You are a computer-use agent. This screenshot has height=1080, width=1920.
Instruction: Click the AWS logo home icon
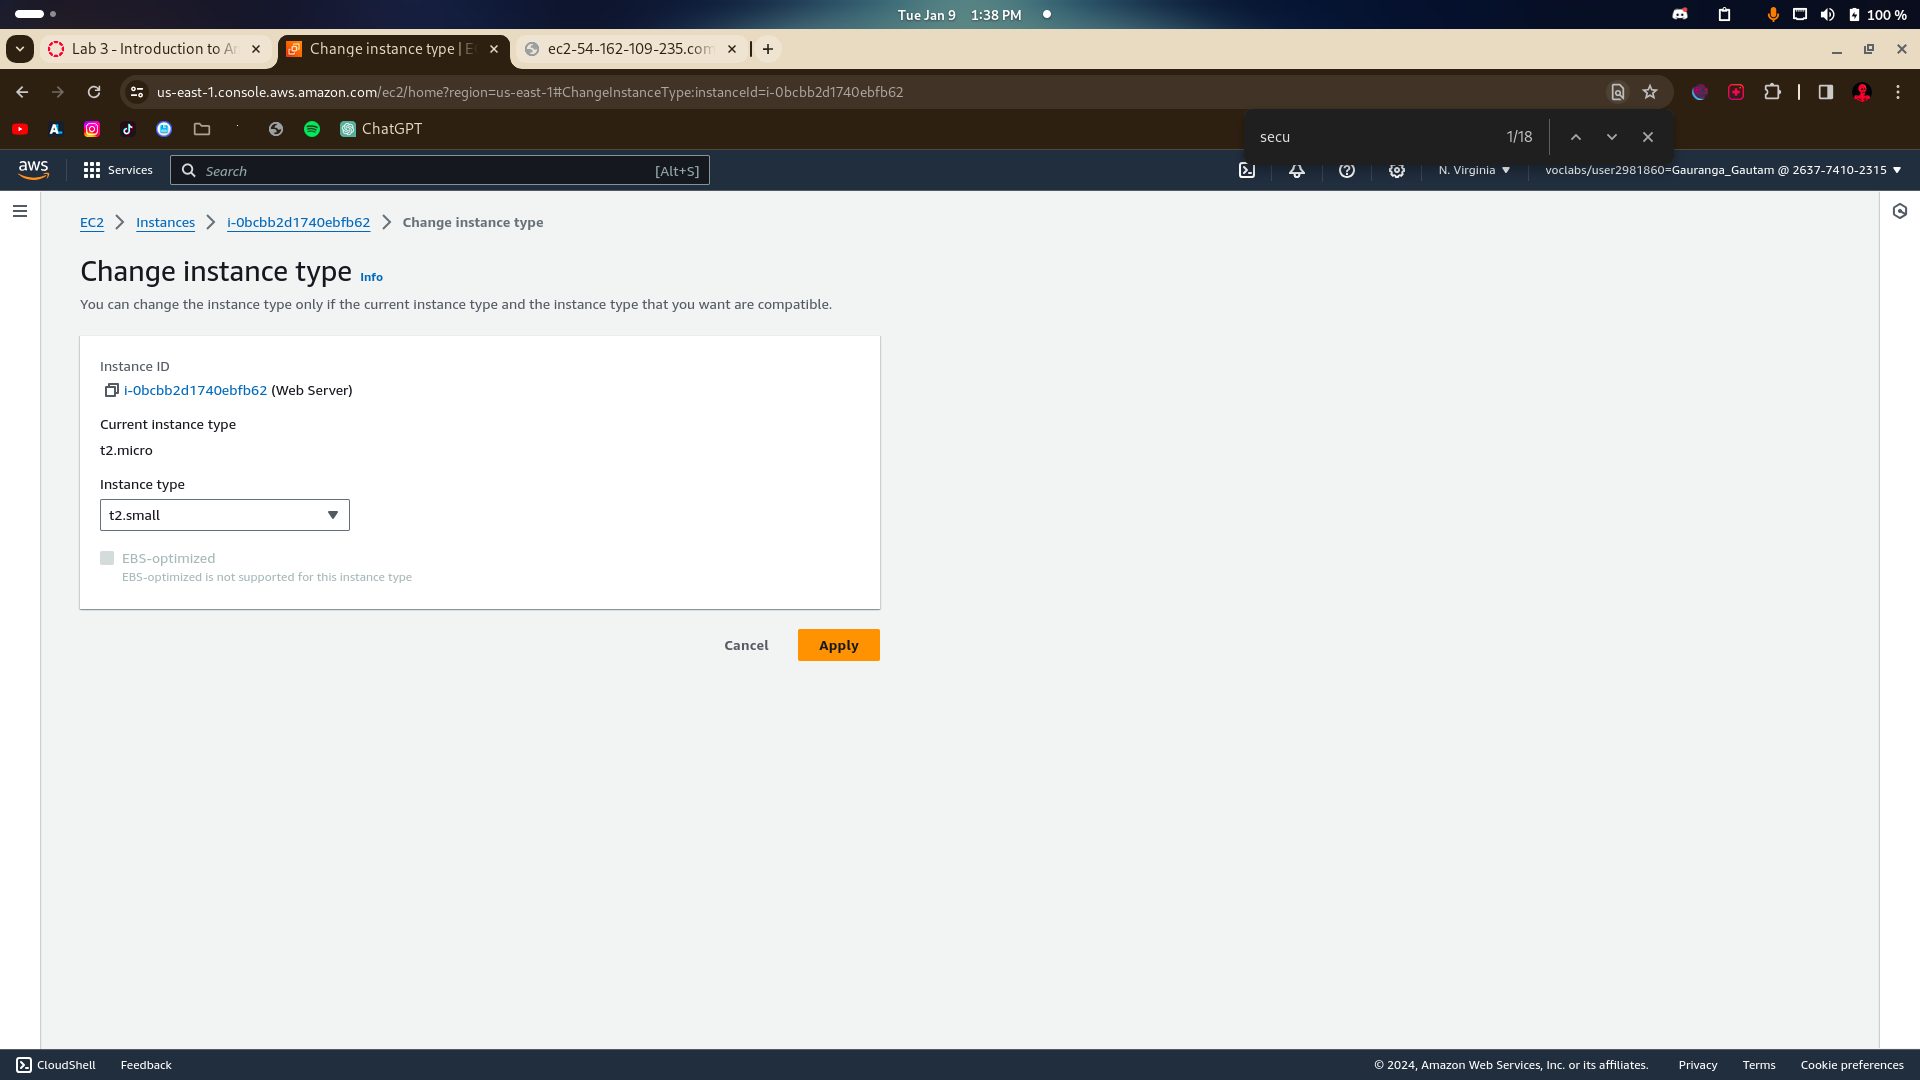[33, 170]
